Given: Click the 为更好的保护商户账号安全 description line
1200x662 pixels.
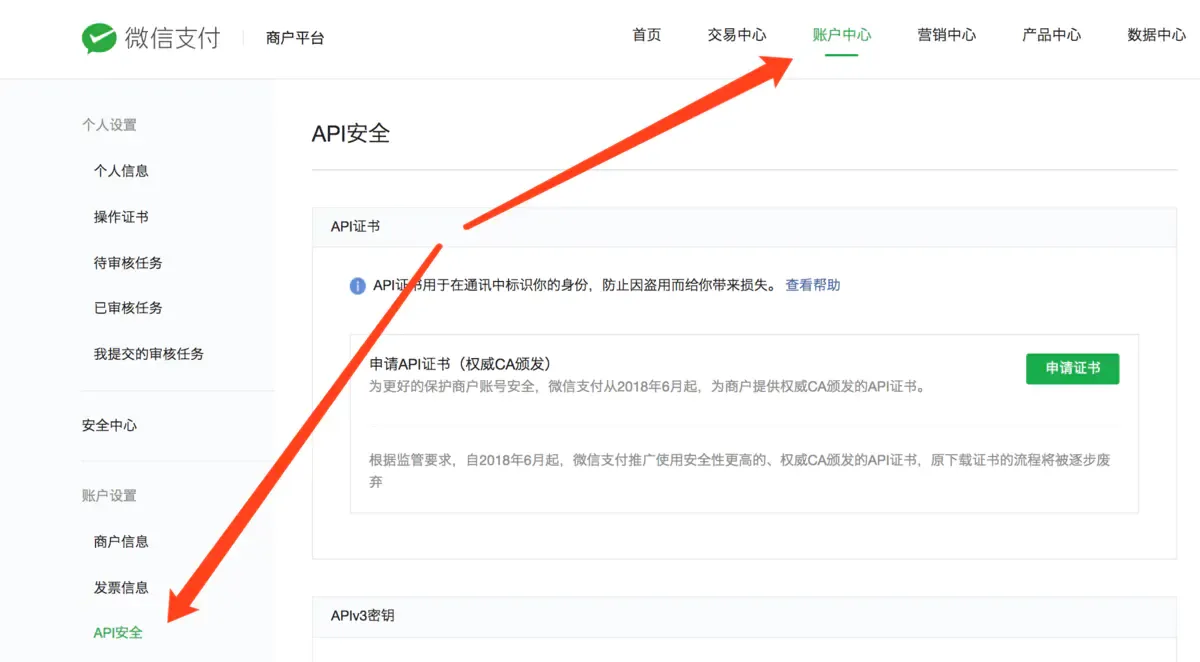Looking at the screenshot, I should pos(647,386).
